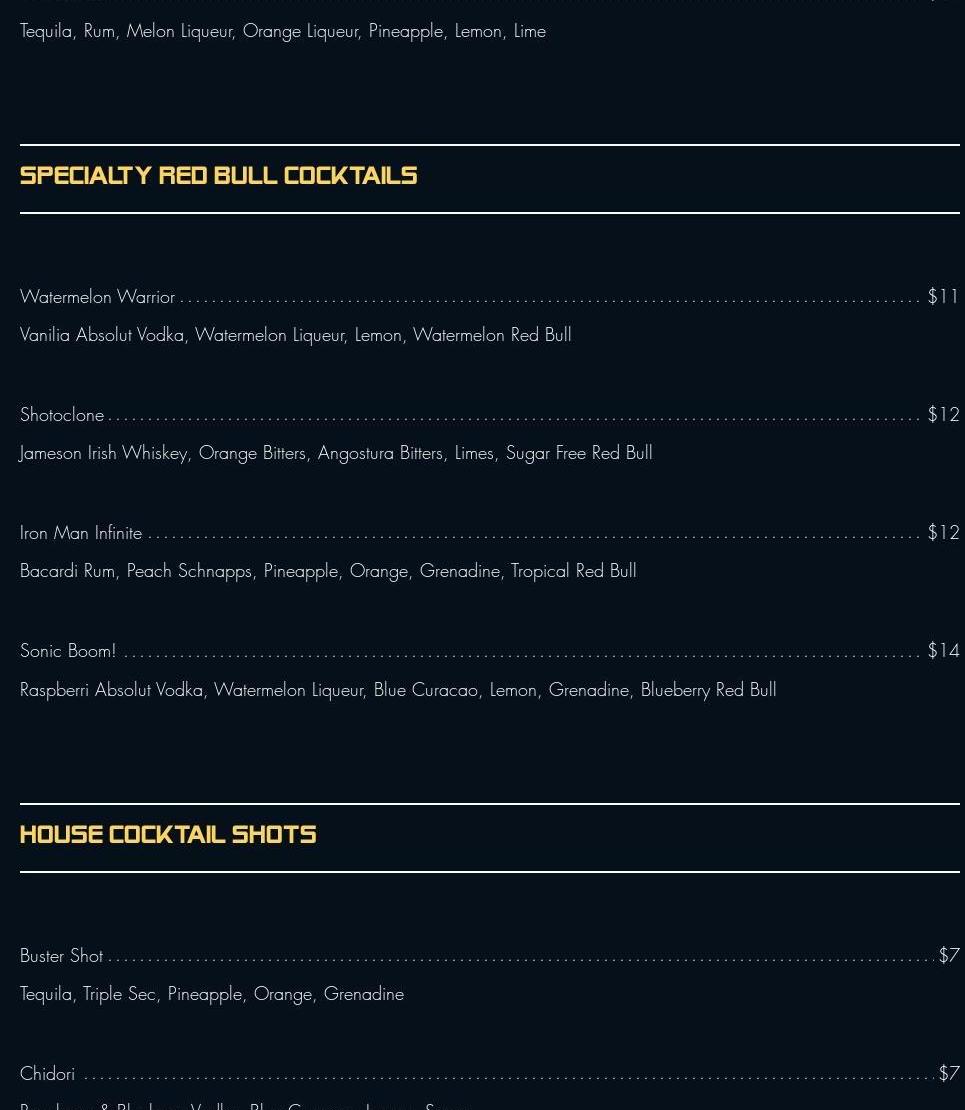Viewport: 965px width, 1110px height.
Task: Select the Chidori shot name
Action: point(48,1074)
